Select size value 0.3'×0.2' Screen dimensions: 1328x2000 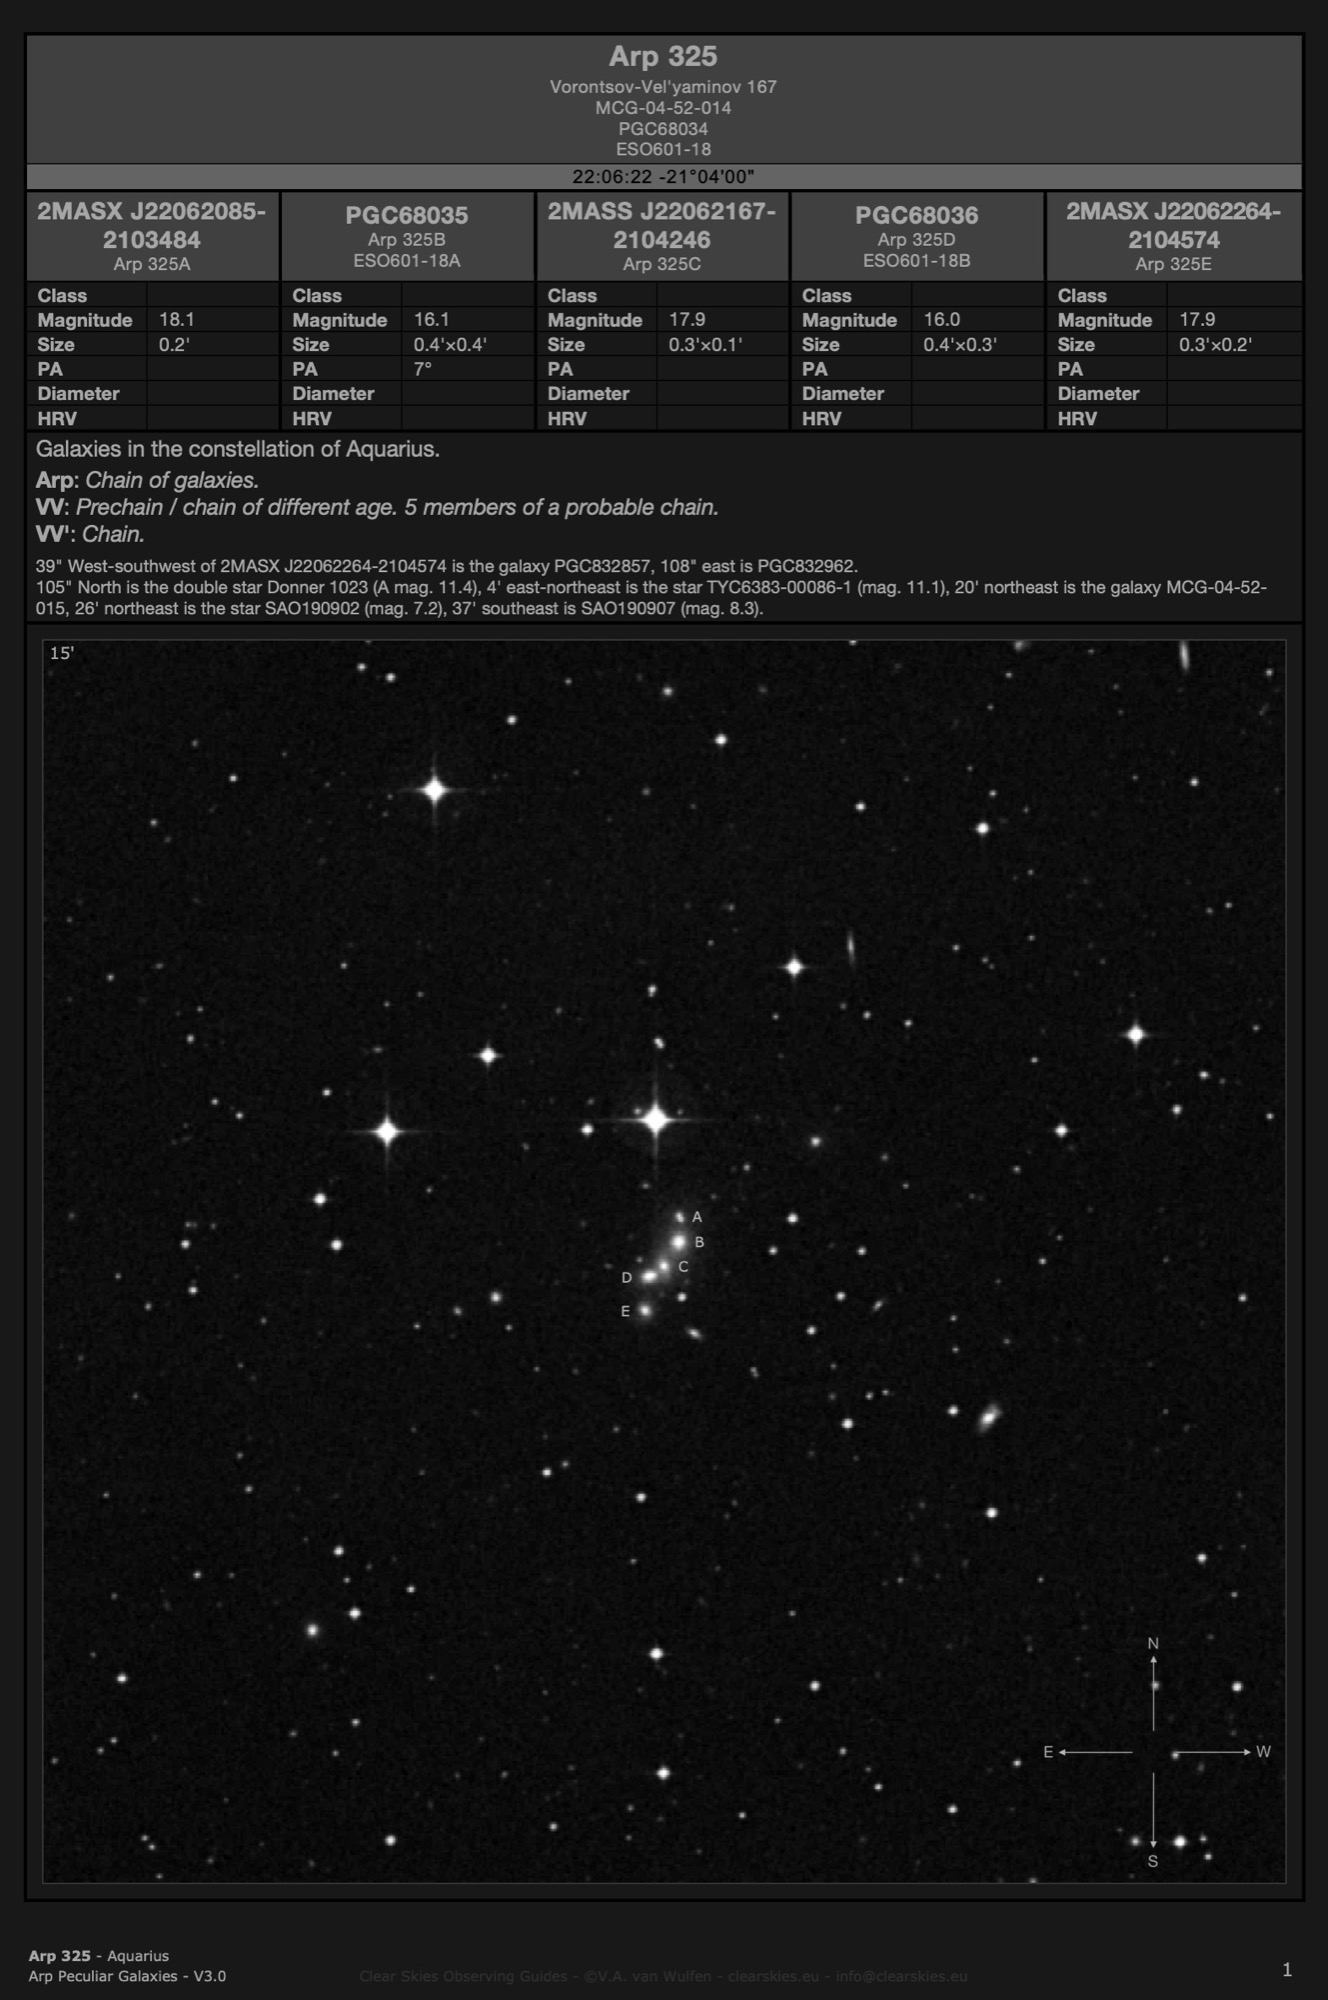click(x=1215, y=345)
